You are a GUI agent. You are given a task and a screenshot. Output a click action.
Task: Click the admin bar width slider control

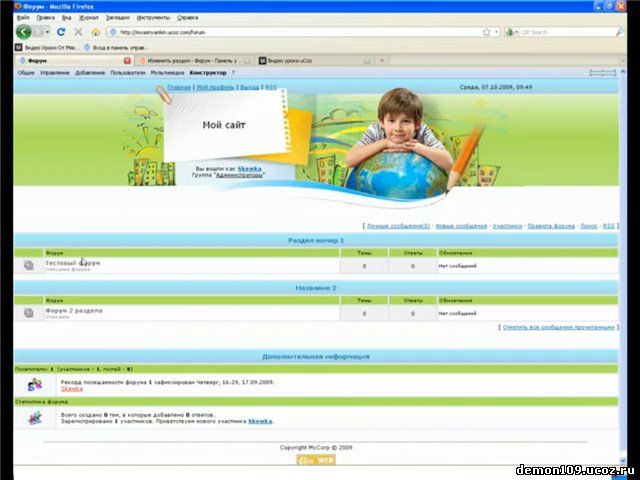602,73
